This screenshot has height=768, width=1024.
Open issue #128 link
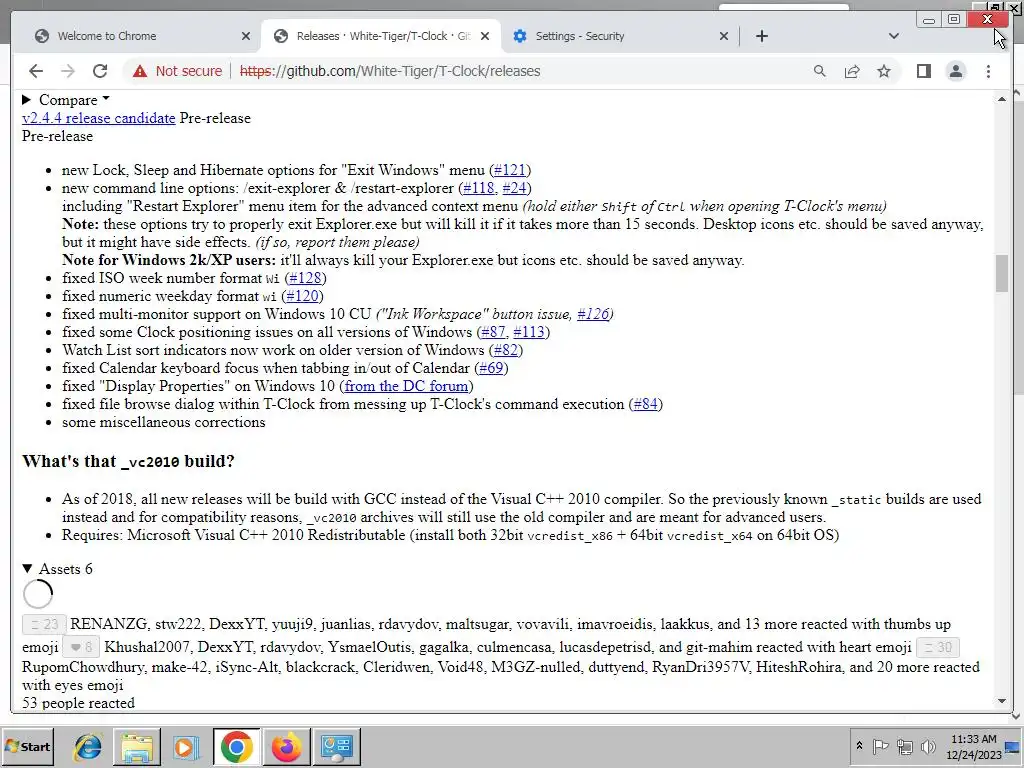[306, 278]
